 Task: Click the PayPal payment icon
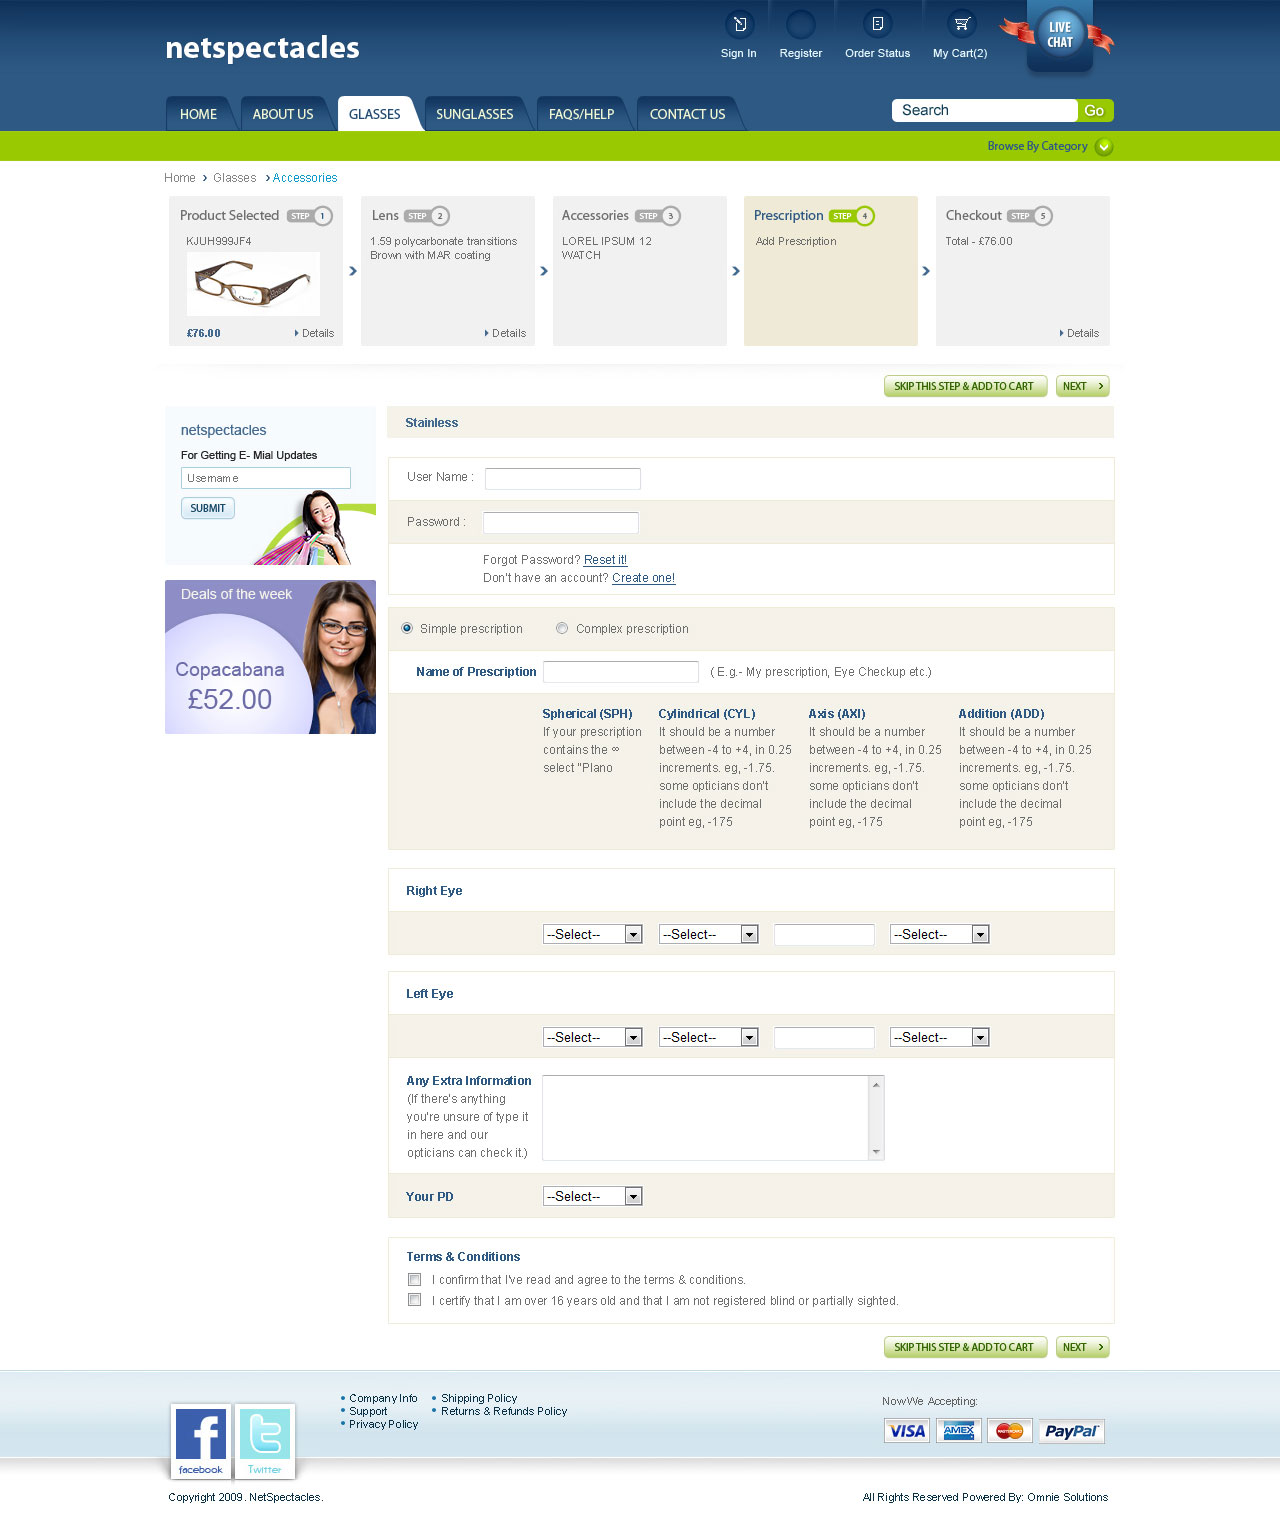coord(1071,1431)
